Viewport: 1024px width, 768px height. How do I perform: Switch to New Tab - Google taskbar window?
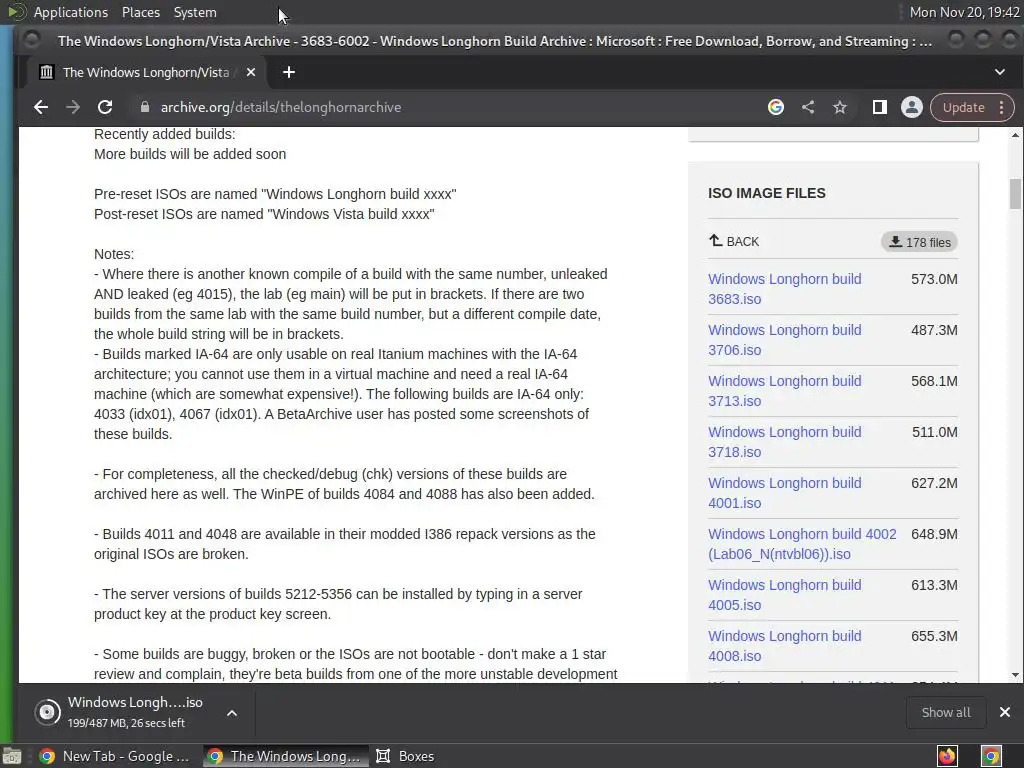click(114, 756)
